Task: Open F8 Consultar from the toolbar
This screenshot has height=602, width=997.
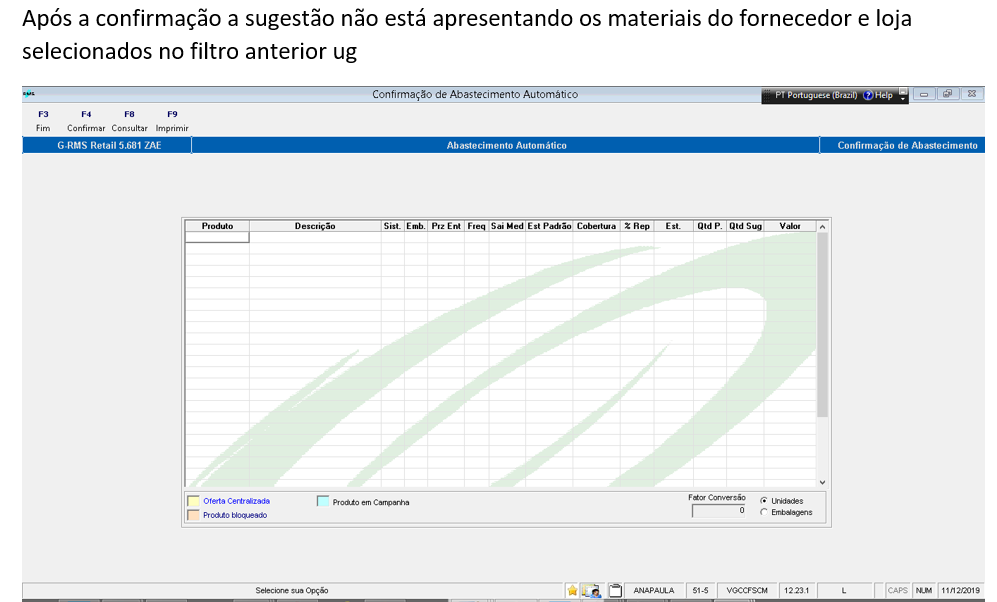Action: 129,121
